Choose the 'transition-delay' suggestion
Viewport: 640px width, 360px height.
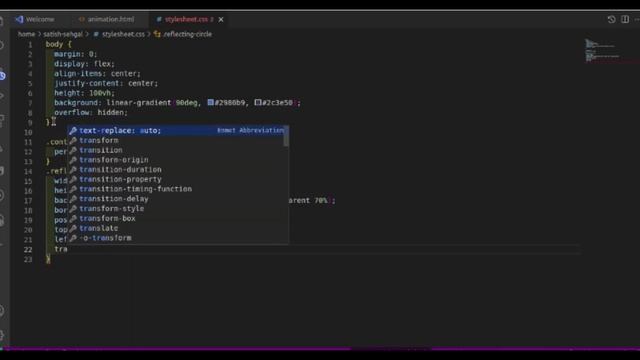[x=176, y=199]
